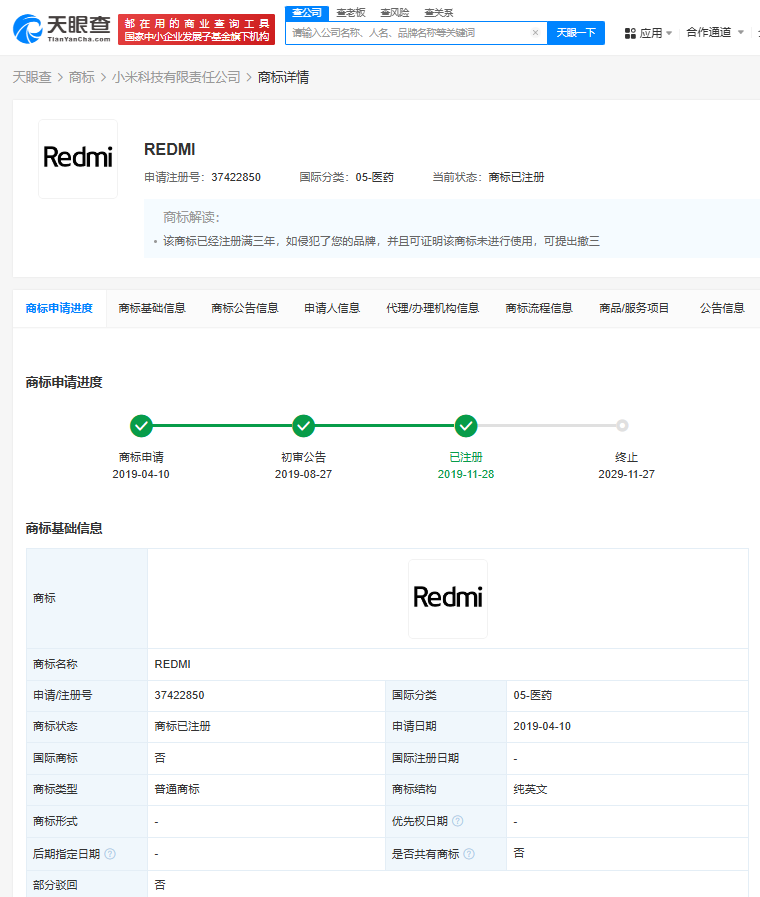Image resolution: width=760 pixels, height=897 pixels.
Task: Switch to the 商标流程信息 tab
Action: pyautogui.click(x=539, y=308)
